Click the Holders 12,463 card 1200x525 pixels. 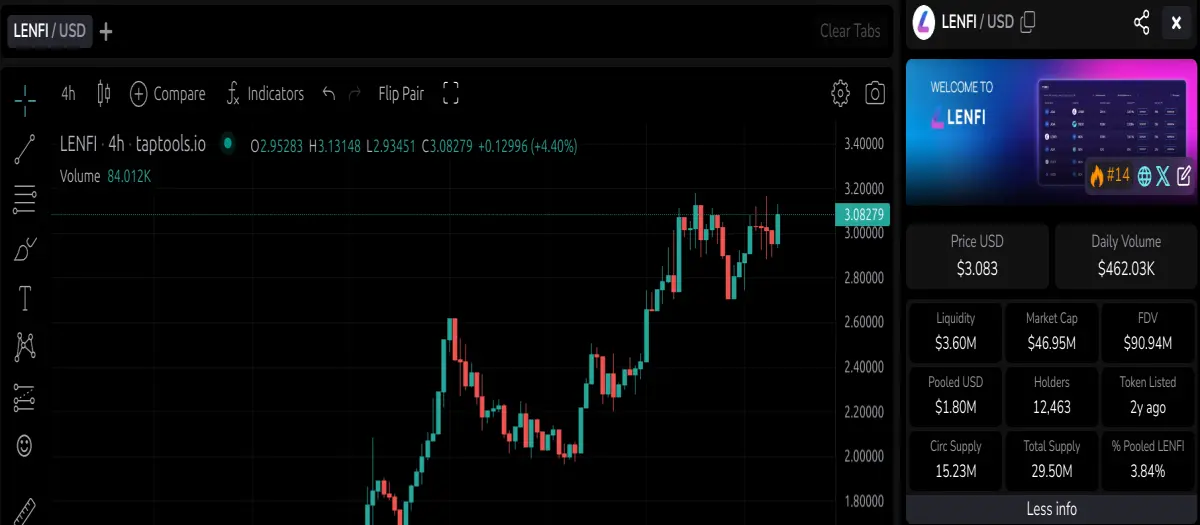coord(1051,395)
